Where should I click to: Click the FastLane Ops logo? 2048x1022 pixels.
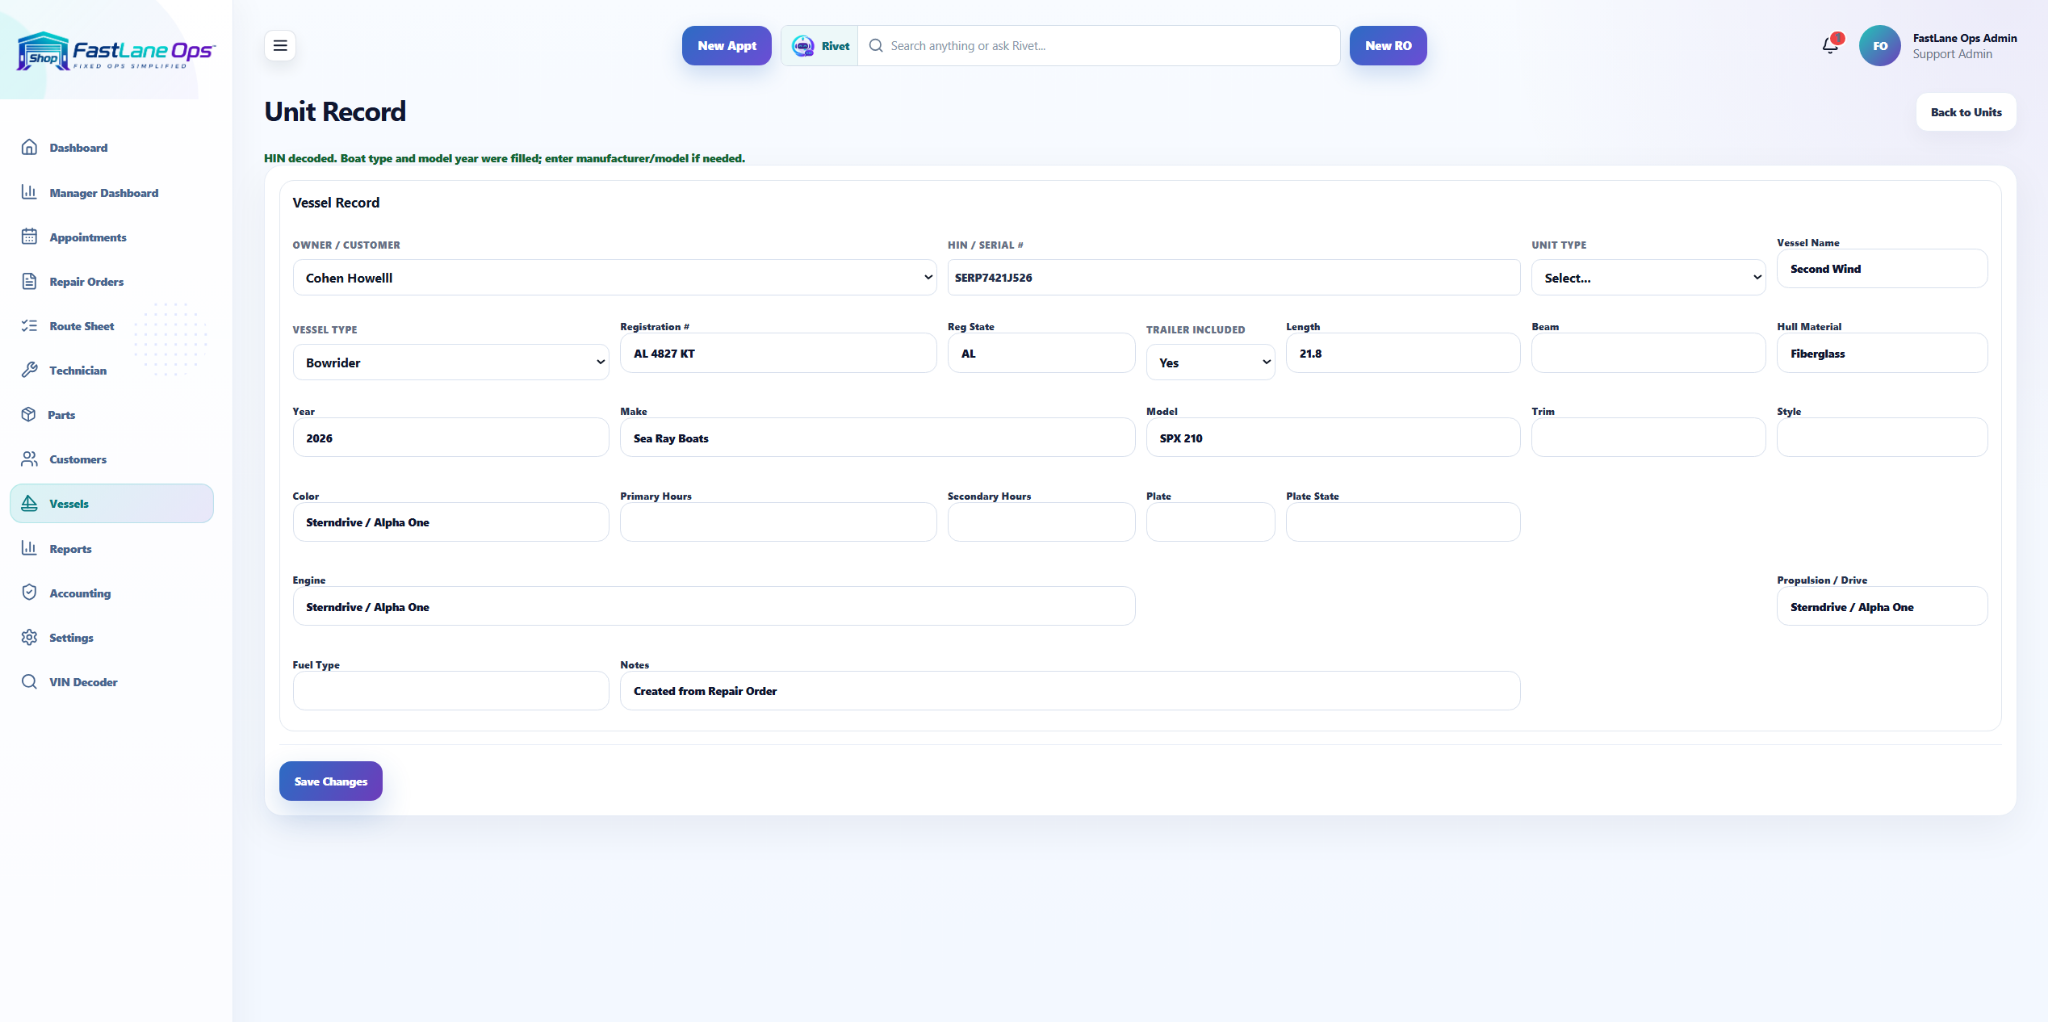(x=115, y=51)
